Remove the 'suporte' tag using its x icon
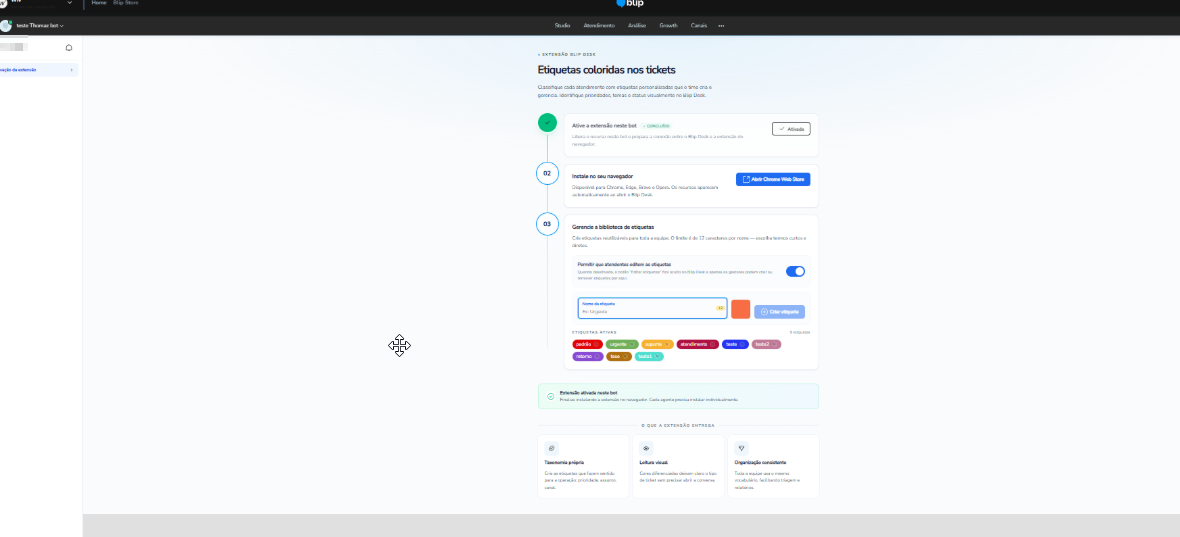Viewport: 1180px width, 537px height. pyautogui.click(x=667, y=344)
